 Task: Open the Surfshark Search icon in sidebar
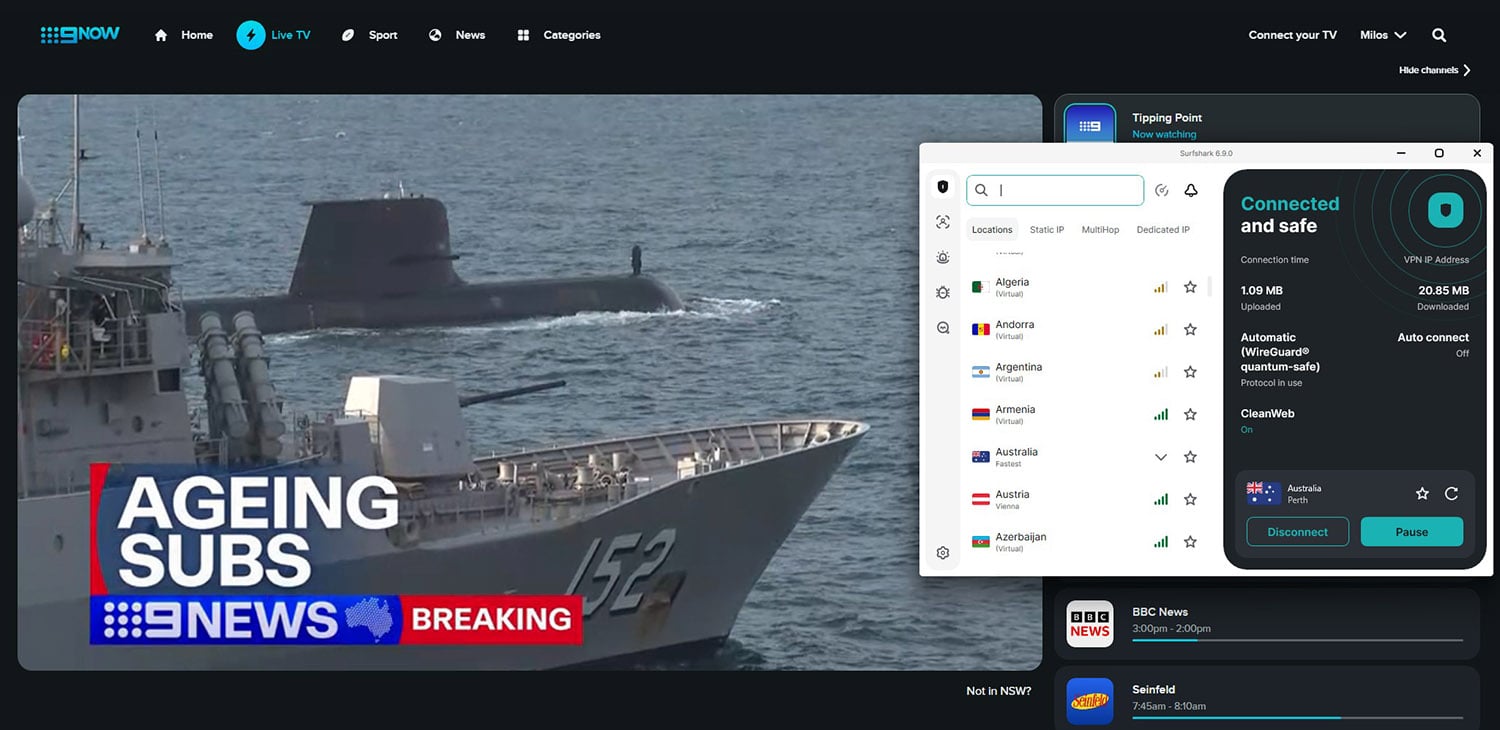click(x=942, y=327)
